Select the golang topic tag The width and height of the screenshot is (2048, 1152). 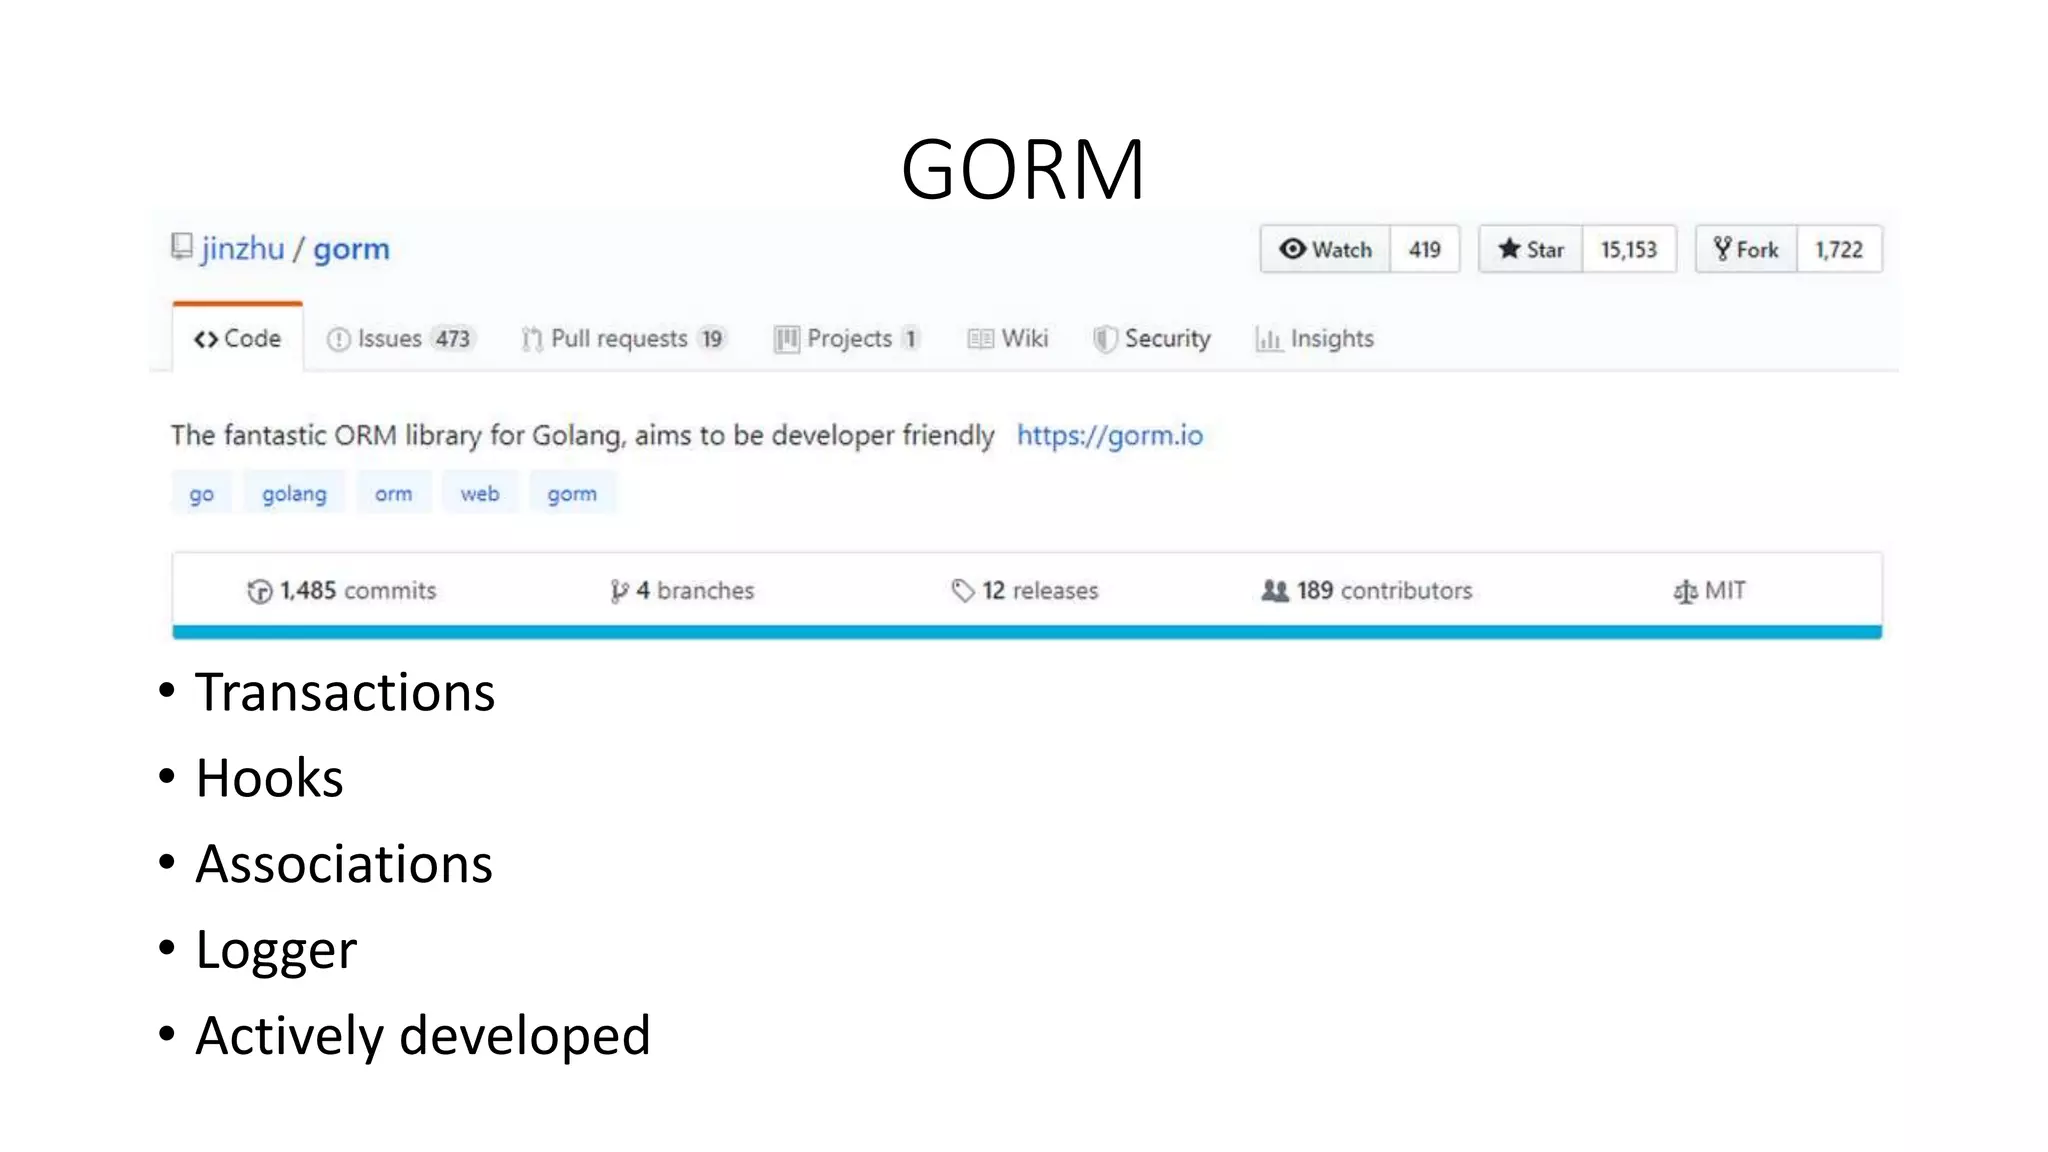(x=294, y=493)
